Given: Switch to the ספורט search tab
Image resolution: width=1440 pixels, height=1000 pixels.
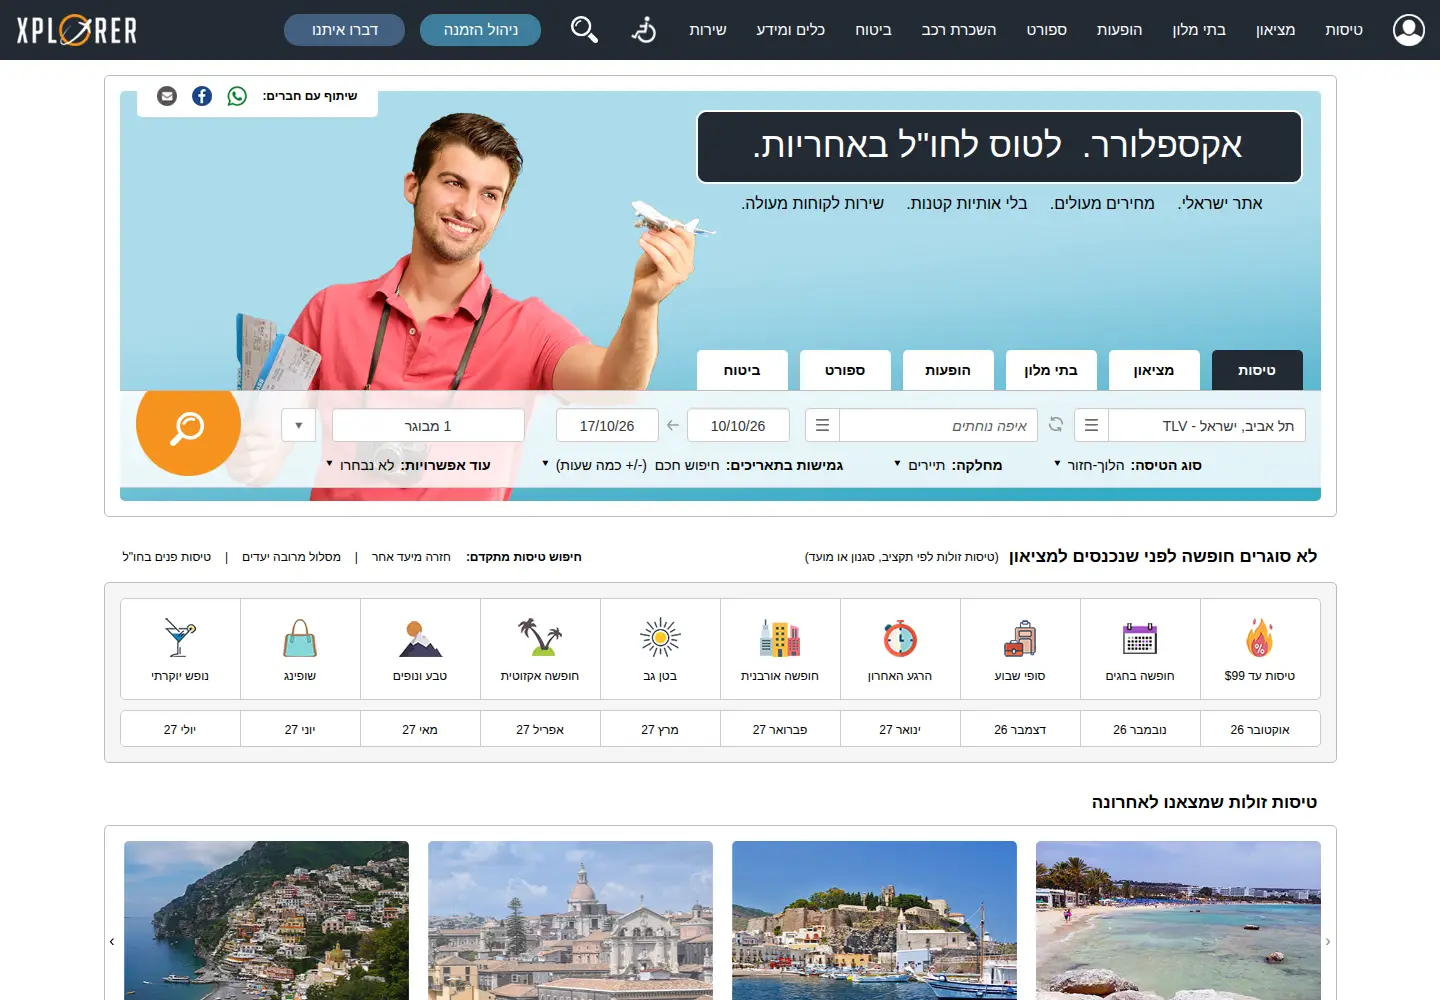Looking at the screenshot, I should (845, 370).
